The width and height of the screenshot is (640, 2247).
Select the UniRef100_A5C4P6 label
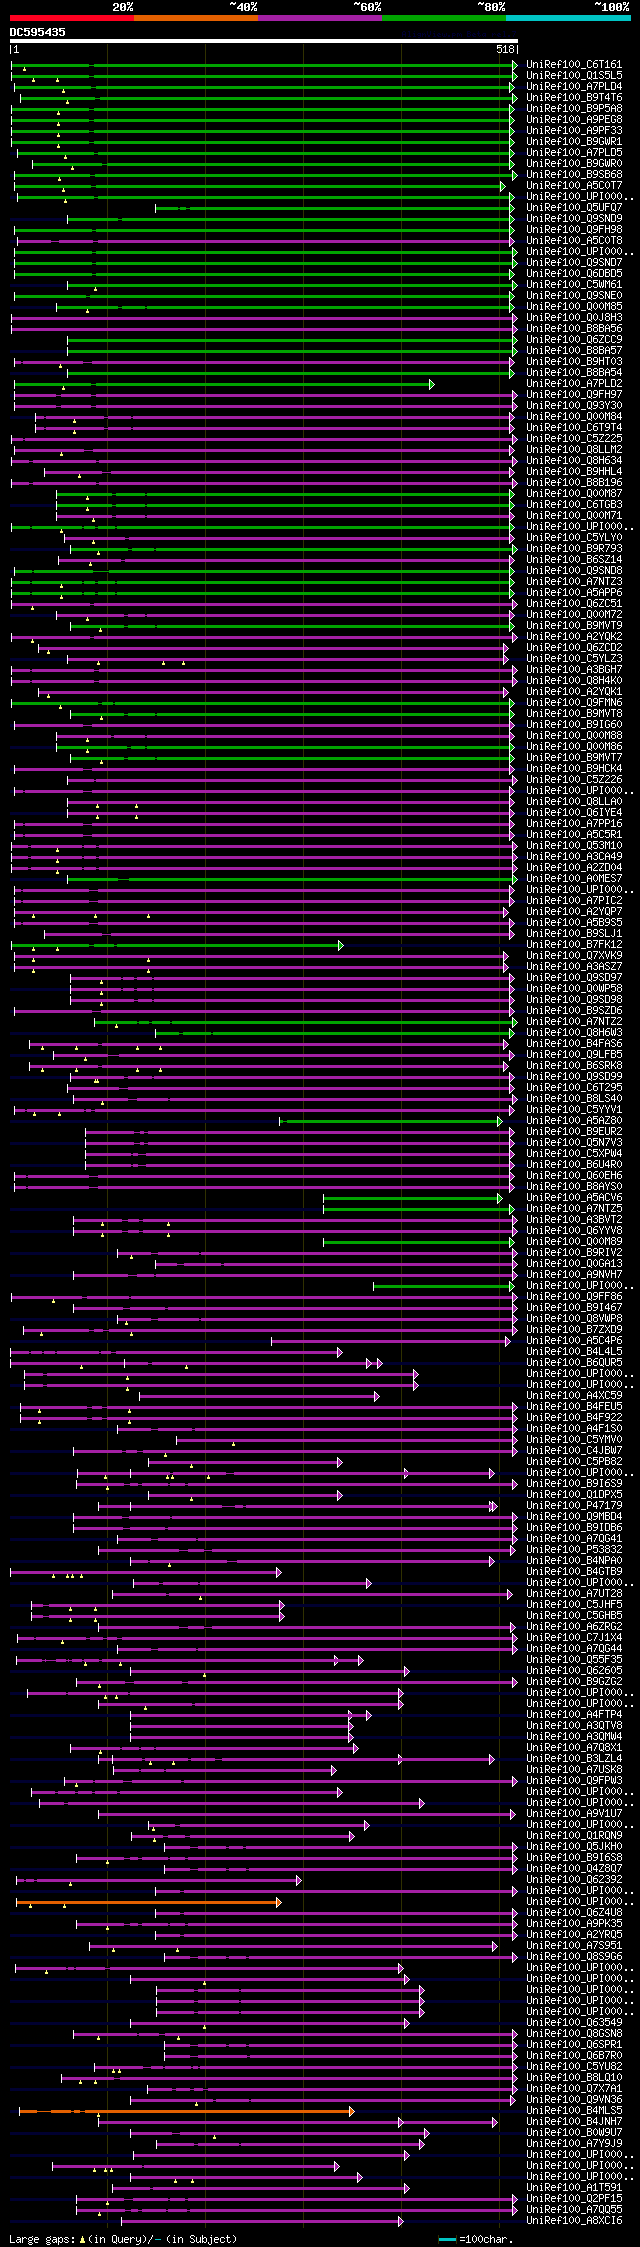click(574, 1341)
